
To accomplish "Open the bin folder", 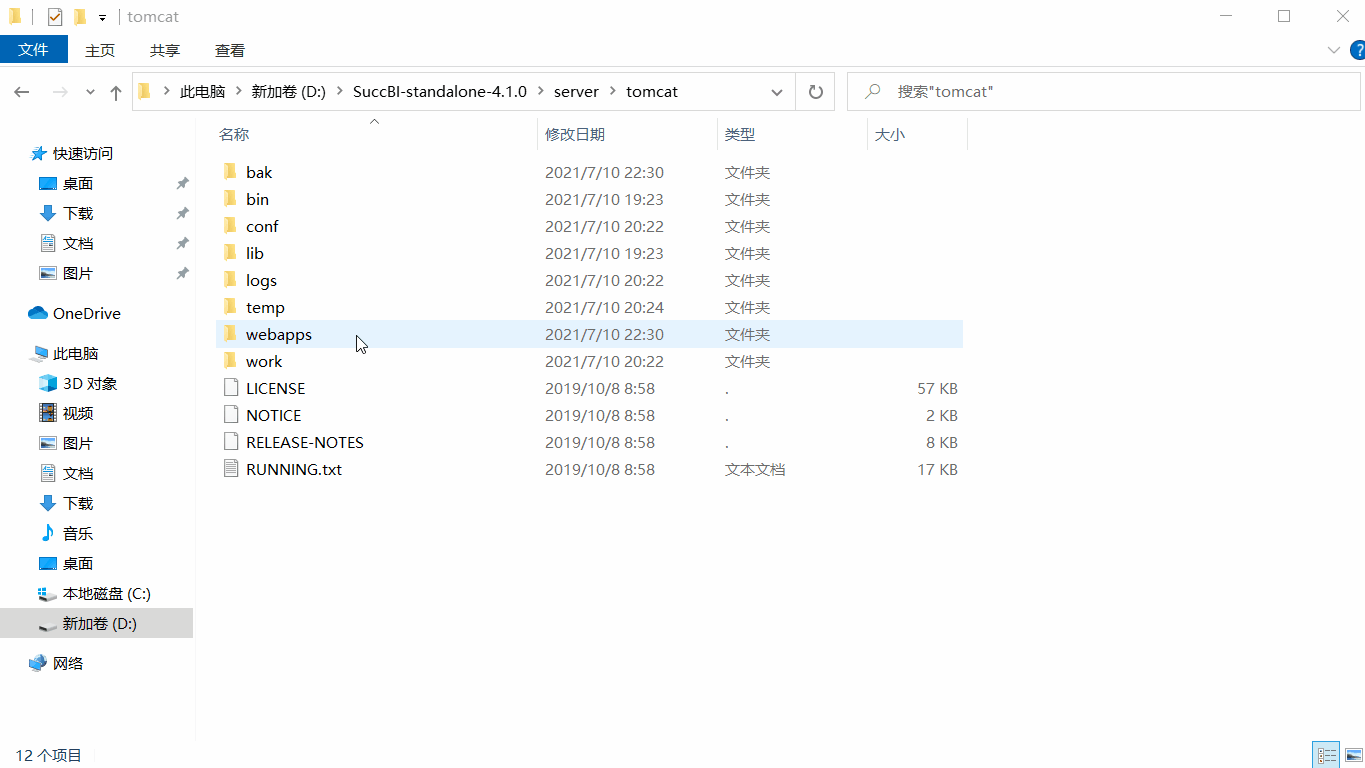I will pos(257,199).
